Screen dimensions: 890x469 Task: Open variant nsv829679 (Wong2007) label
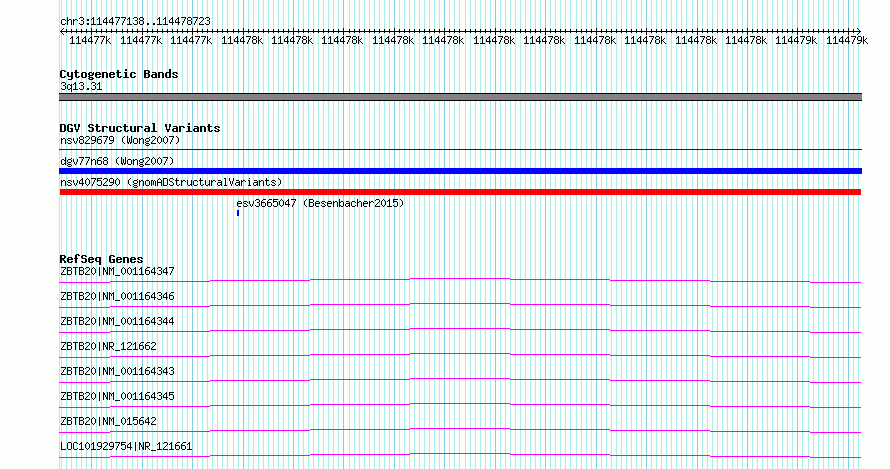120,140
